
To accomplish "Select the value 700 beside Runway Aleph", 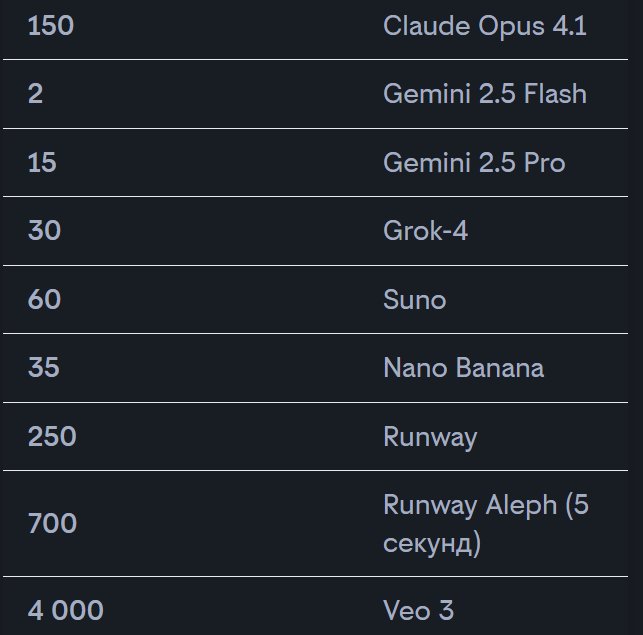I will [x=52, y=523].
